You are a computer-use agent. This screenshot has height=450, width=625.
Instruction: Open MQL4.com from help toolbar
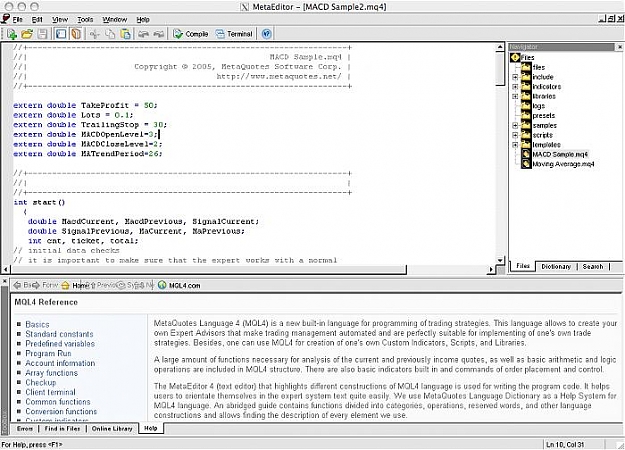click(179, 285)
